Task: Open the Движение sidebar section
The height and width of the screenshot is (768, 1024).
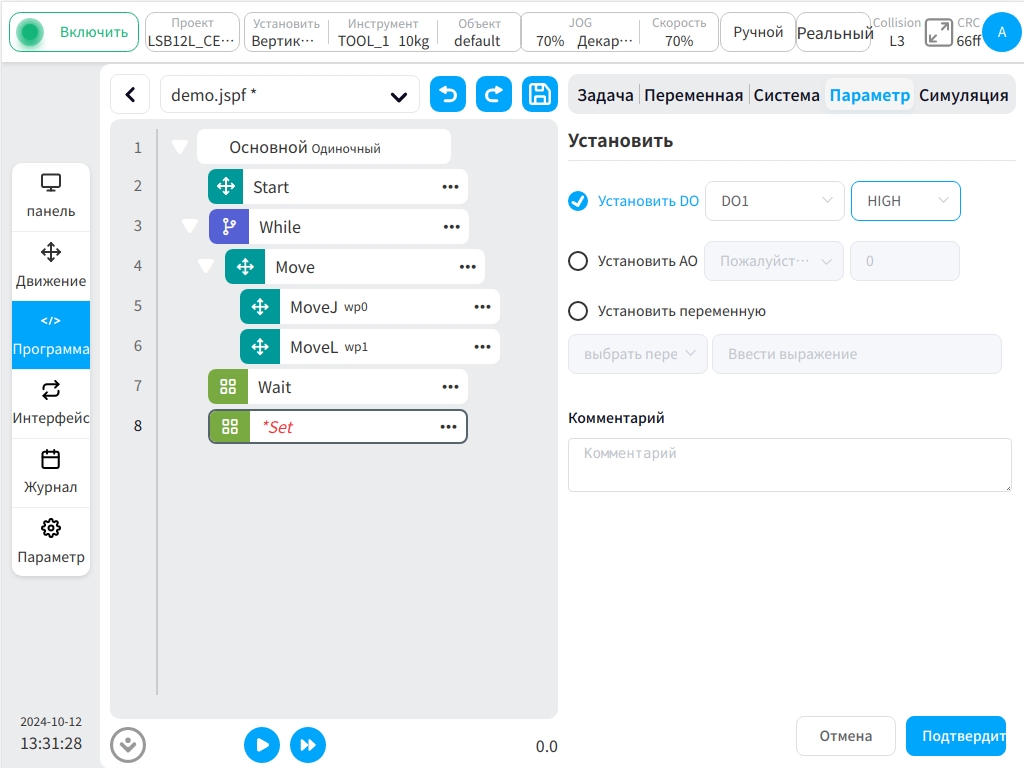Action: click(51, 266)
